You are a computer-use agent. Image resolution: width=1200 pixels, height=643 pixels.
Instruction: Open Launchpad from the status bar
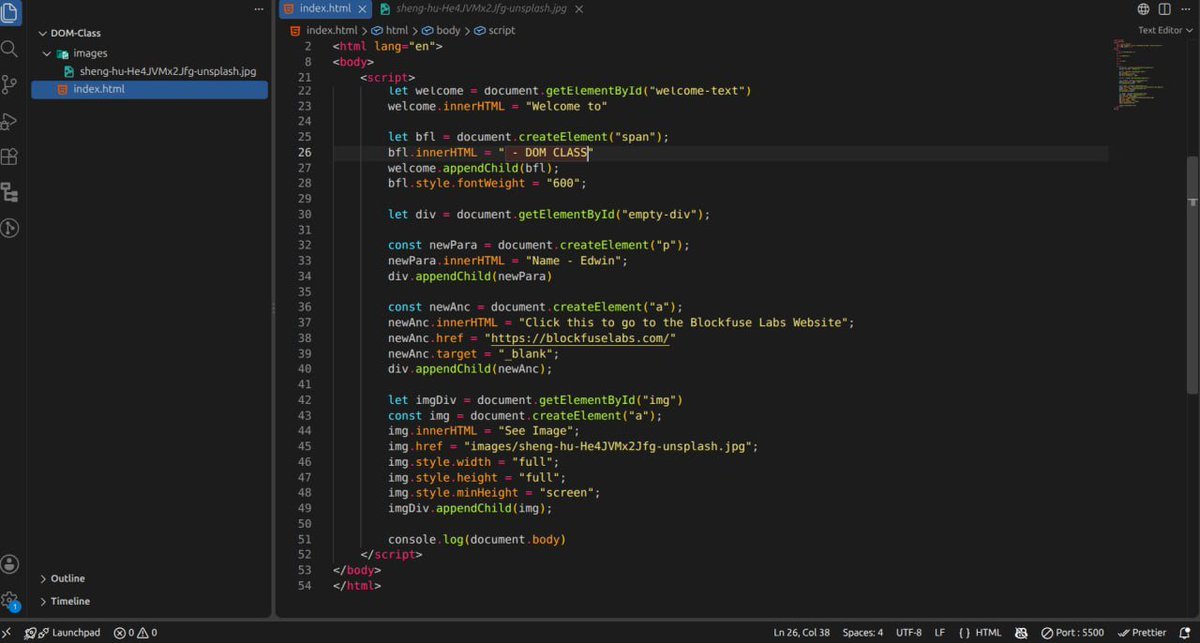(62, 633)
